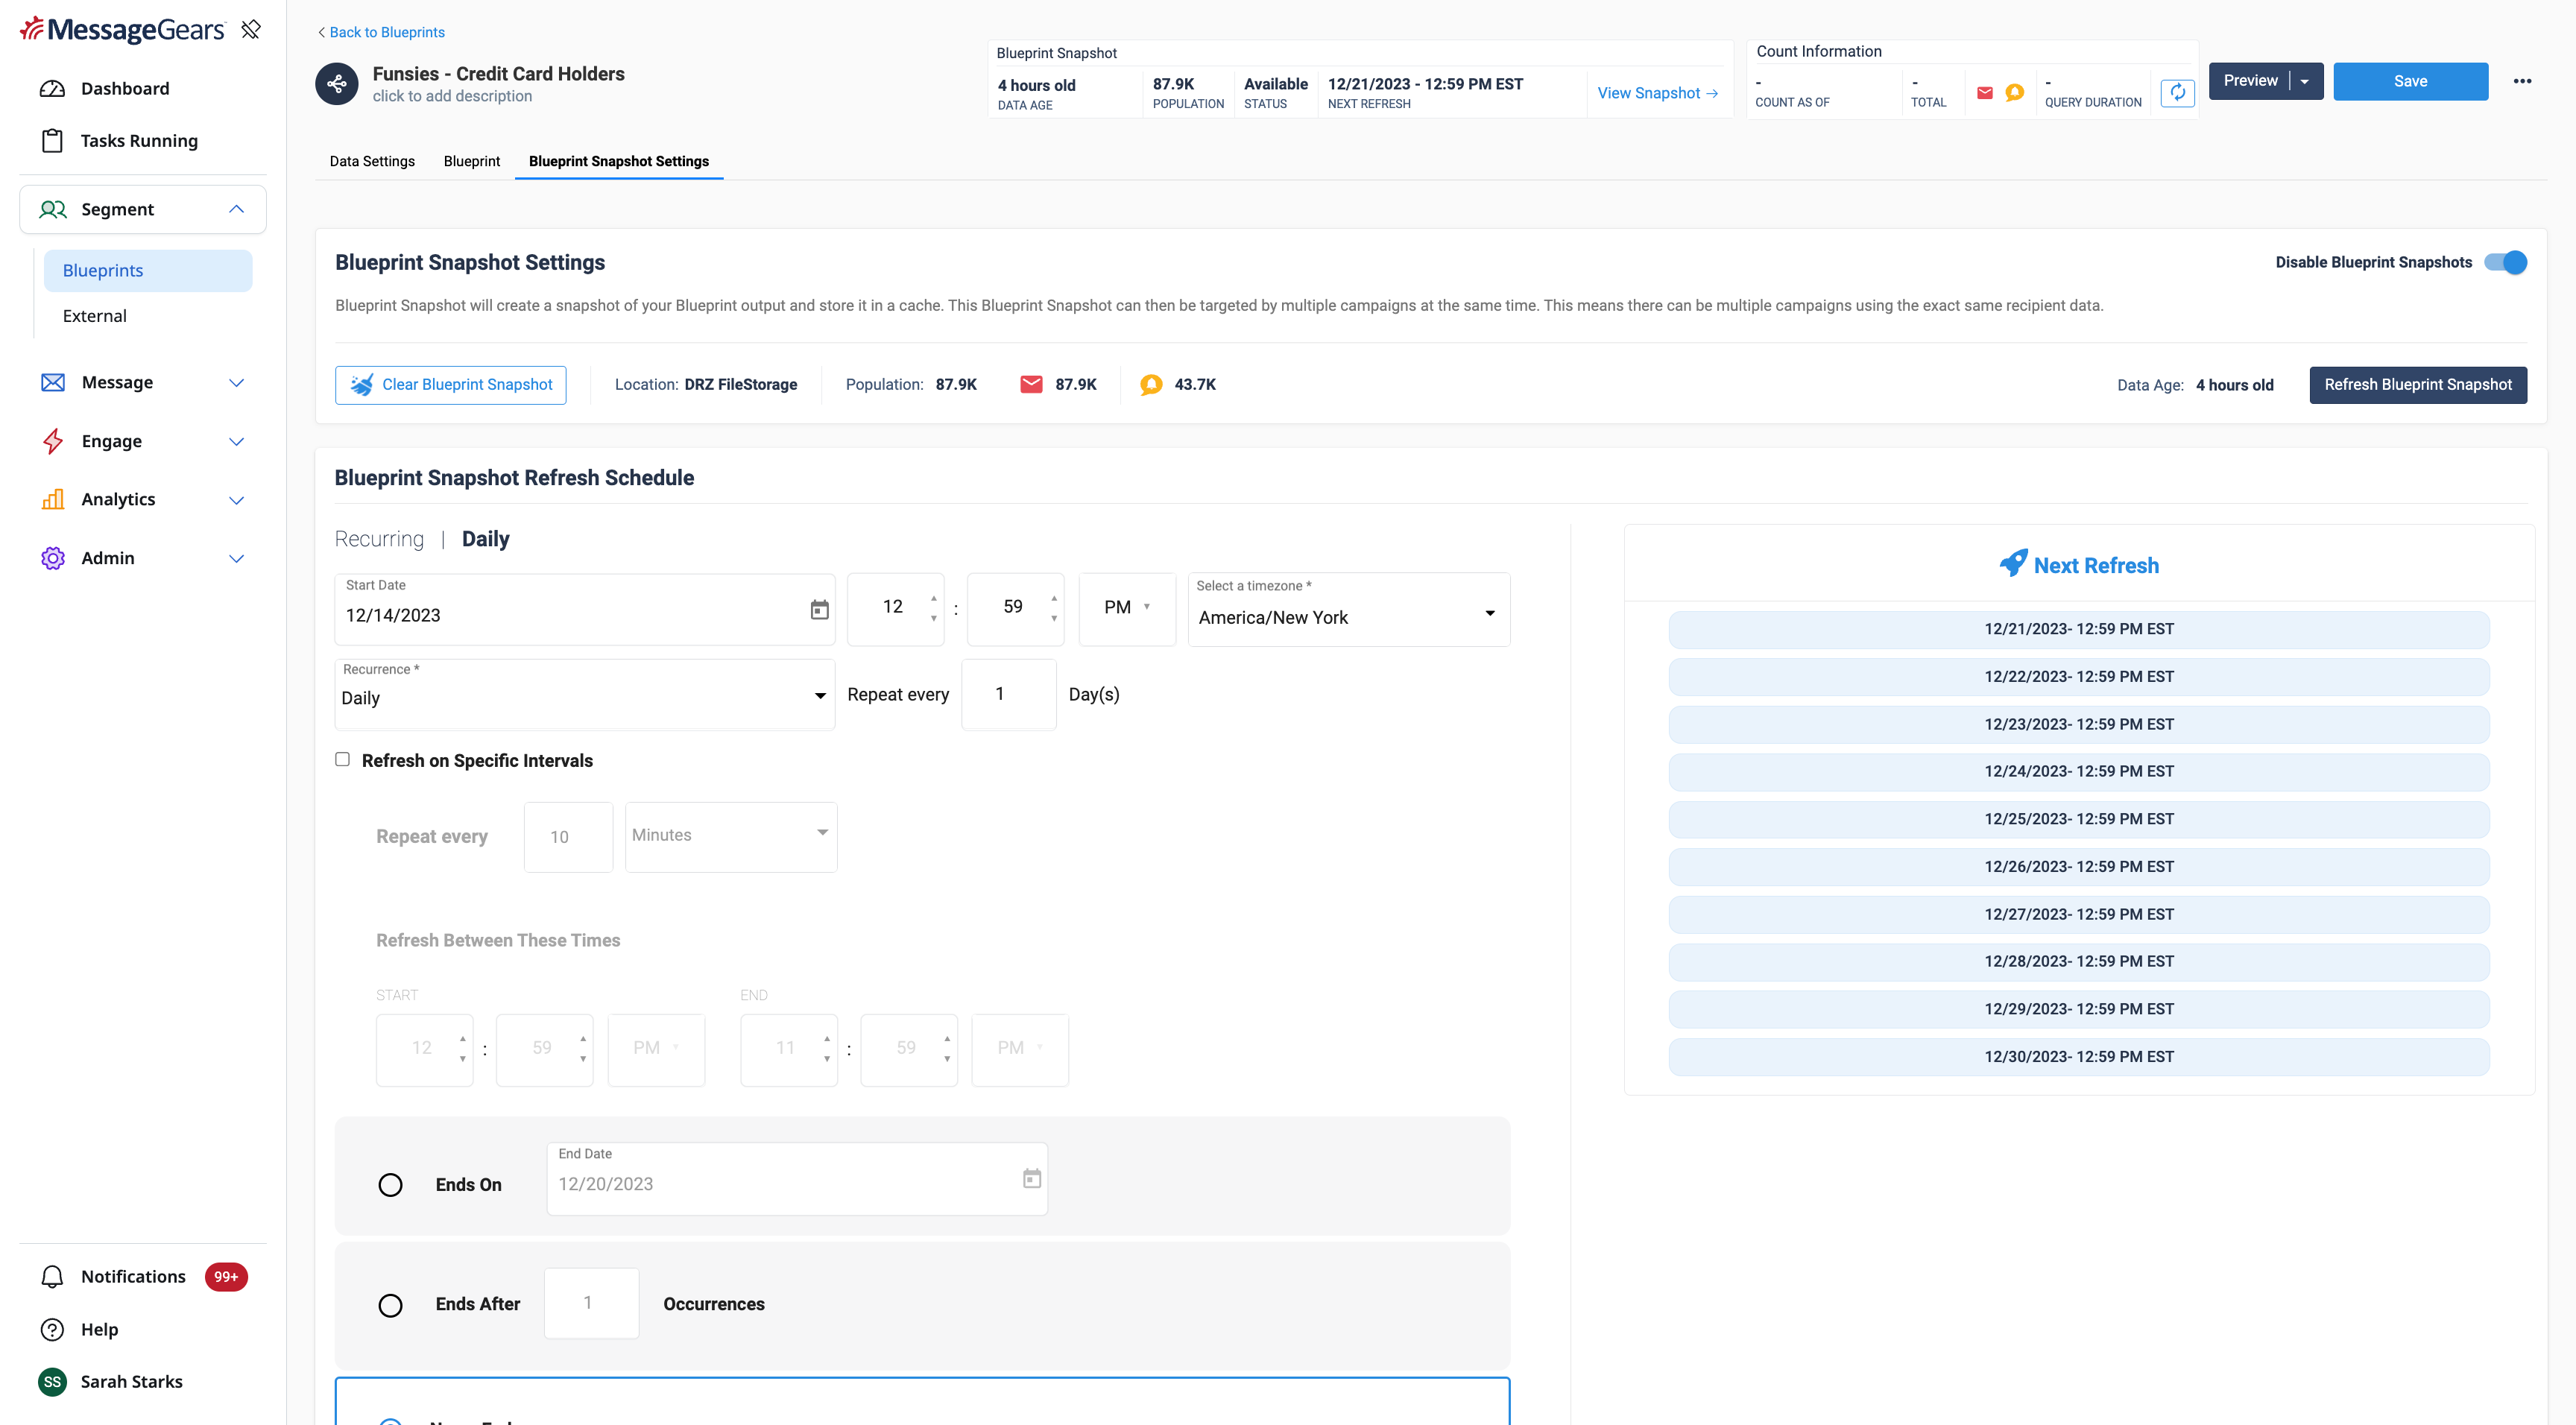Click the Start Date field
Viewport: 2576px width, 1425px height.
[585, 610]
